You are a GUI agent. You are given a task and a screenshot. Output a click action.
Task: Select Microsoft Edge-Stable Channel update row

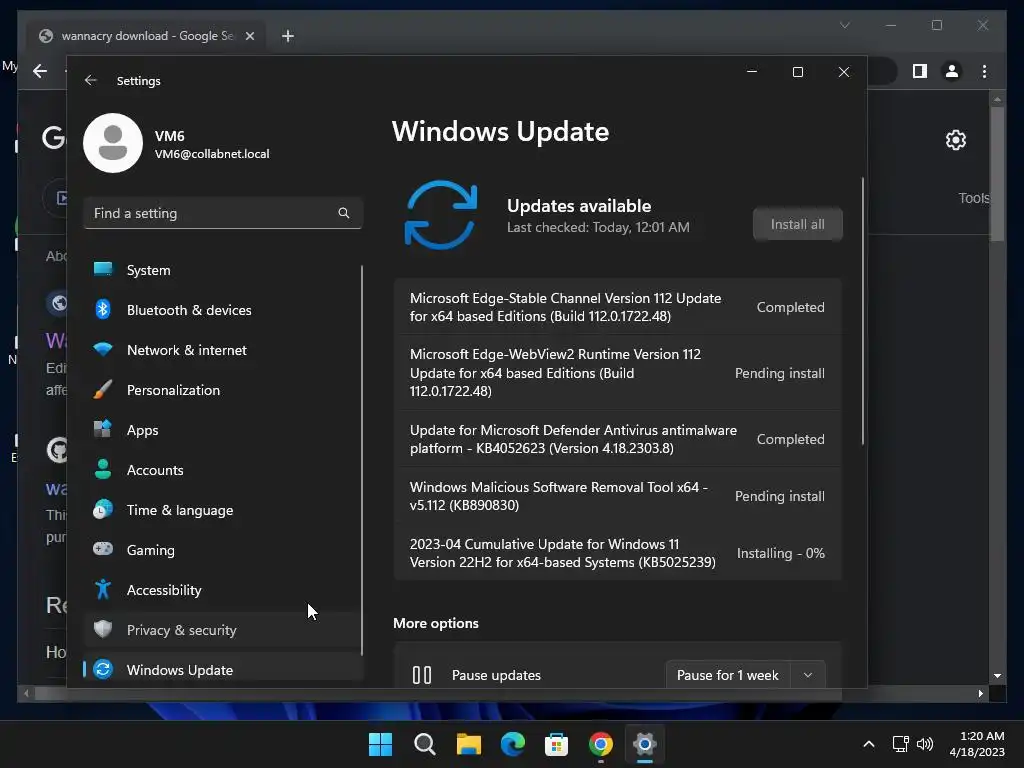point(617,307)
